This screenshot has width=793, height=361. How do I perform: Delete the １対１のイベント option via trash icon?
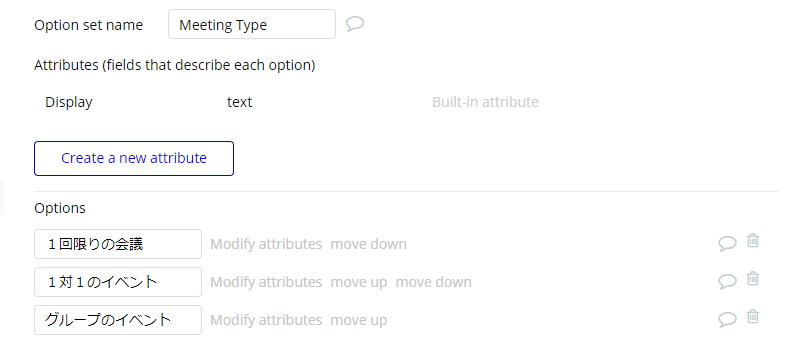tap(753, 278)
